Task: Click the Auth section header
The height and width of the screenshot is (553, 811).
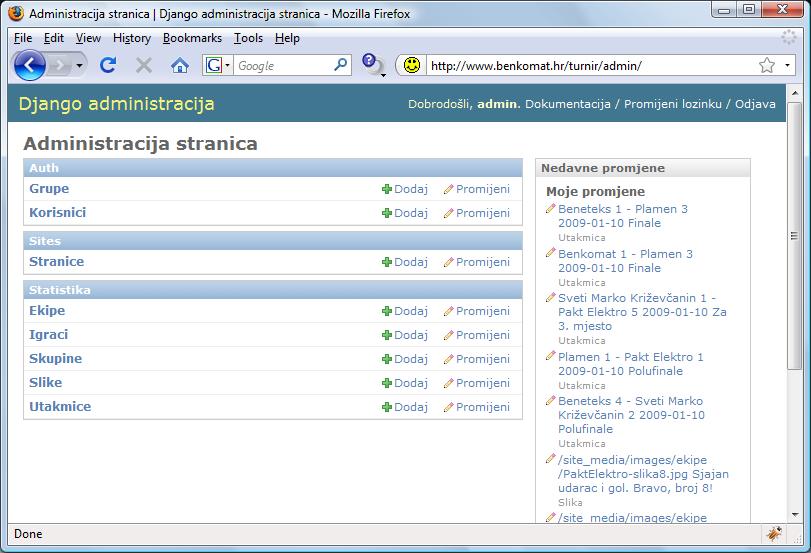Action: [273, 168]
